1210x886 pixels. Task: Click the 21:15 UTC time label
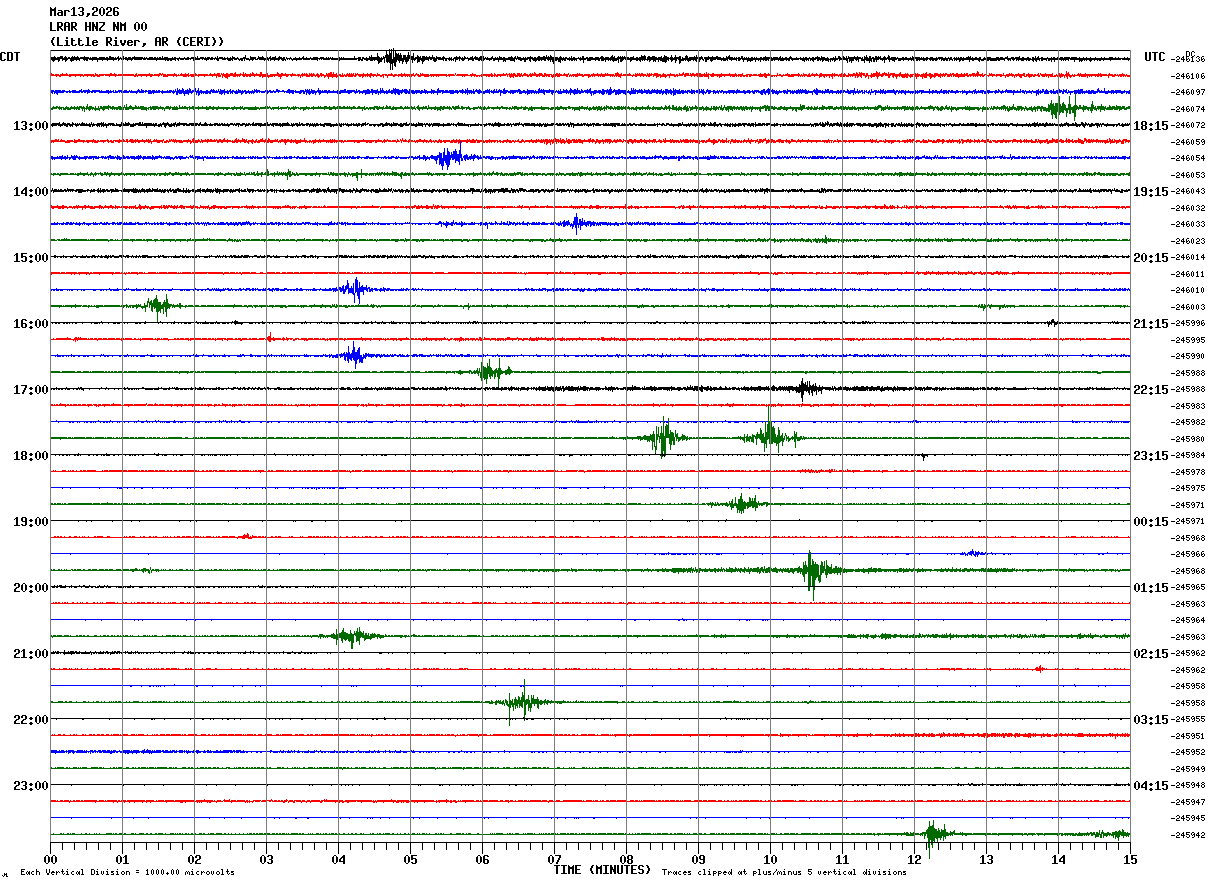point(1151,323)
